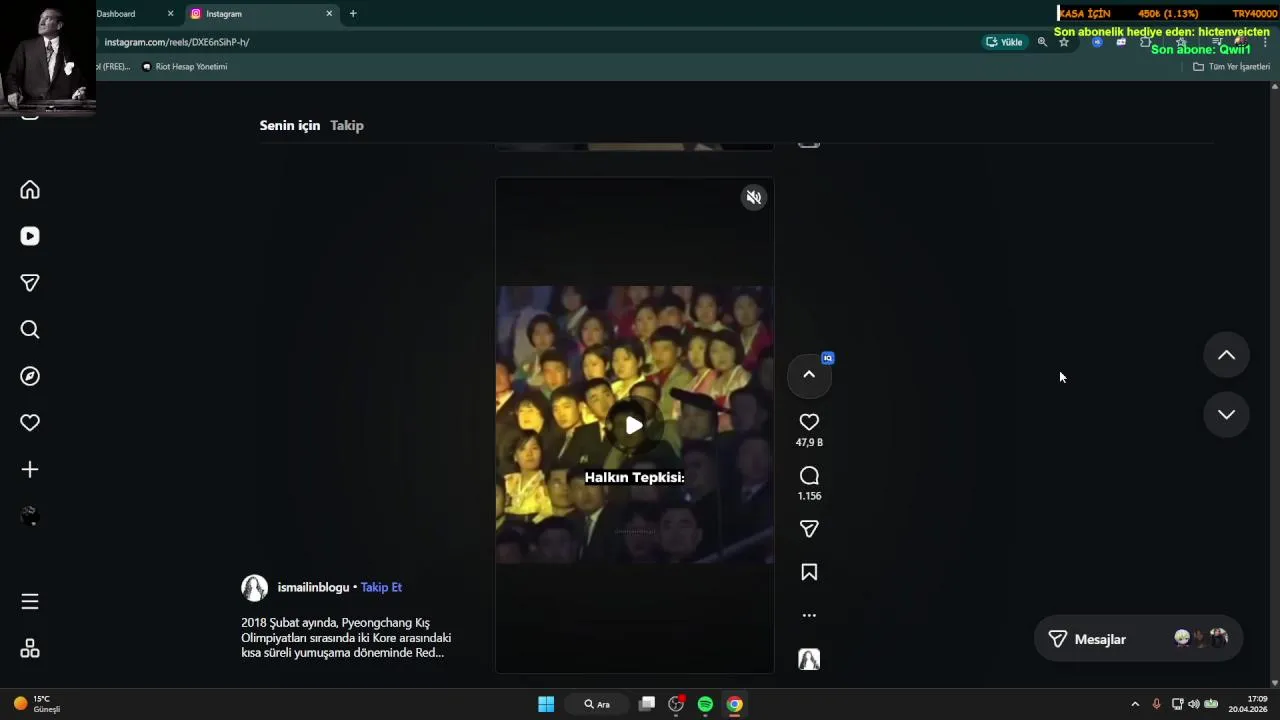This screenshot has width=1280, height=720.
Task: Open the hamburger More menu in sidebar
Action: click(30, 601)
